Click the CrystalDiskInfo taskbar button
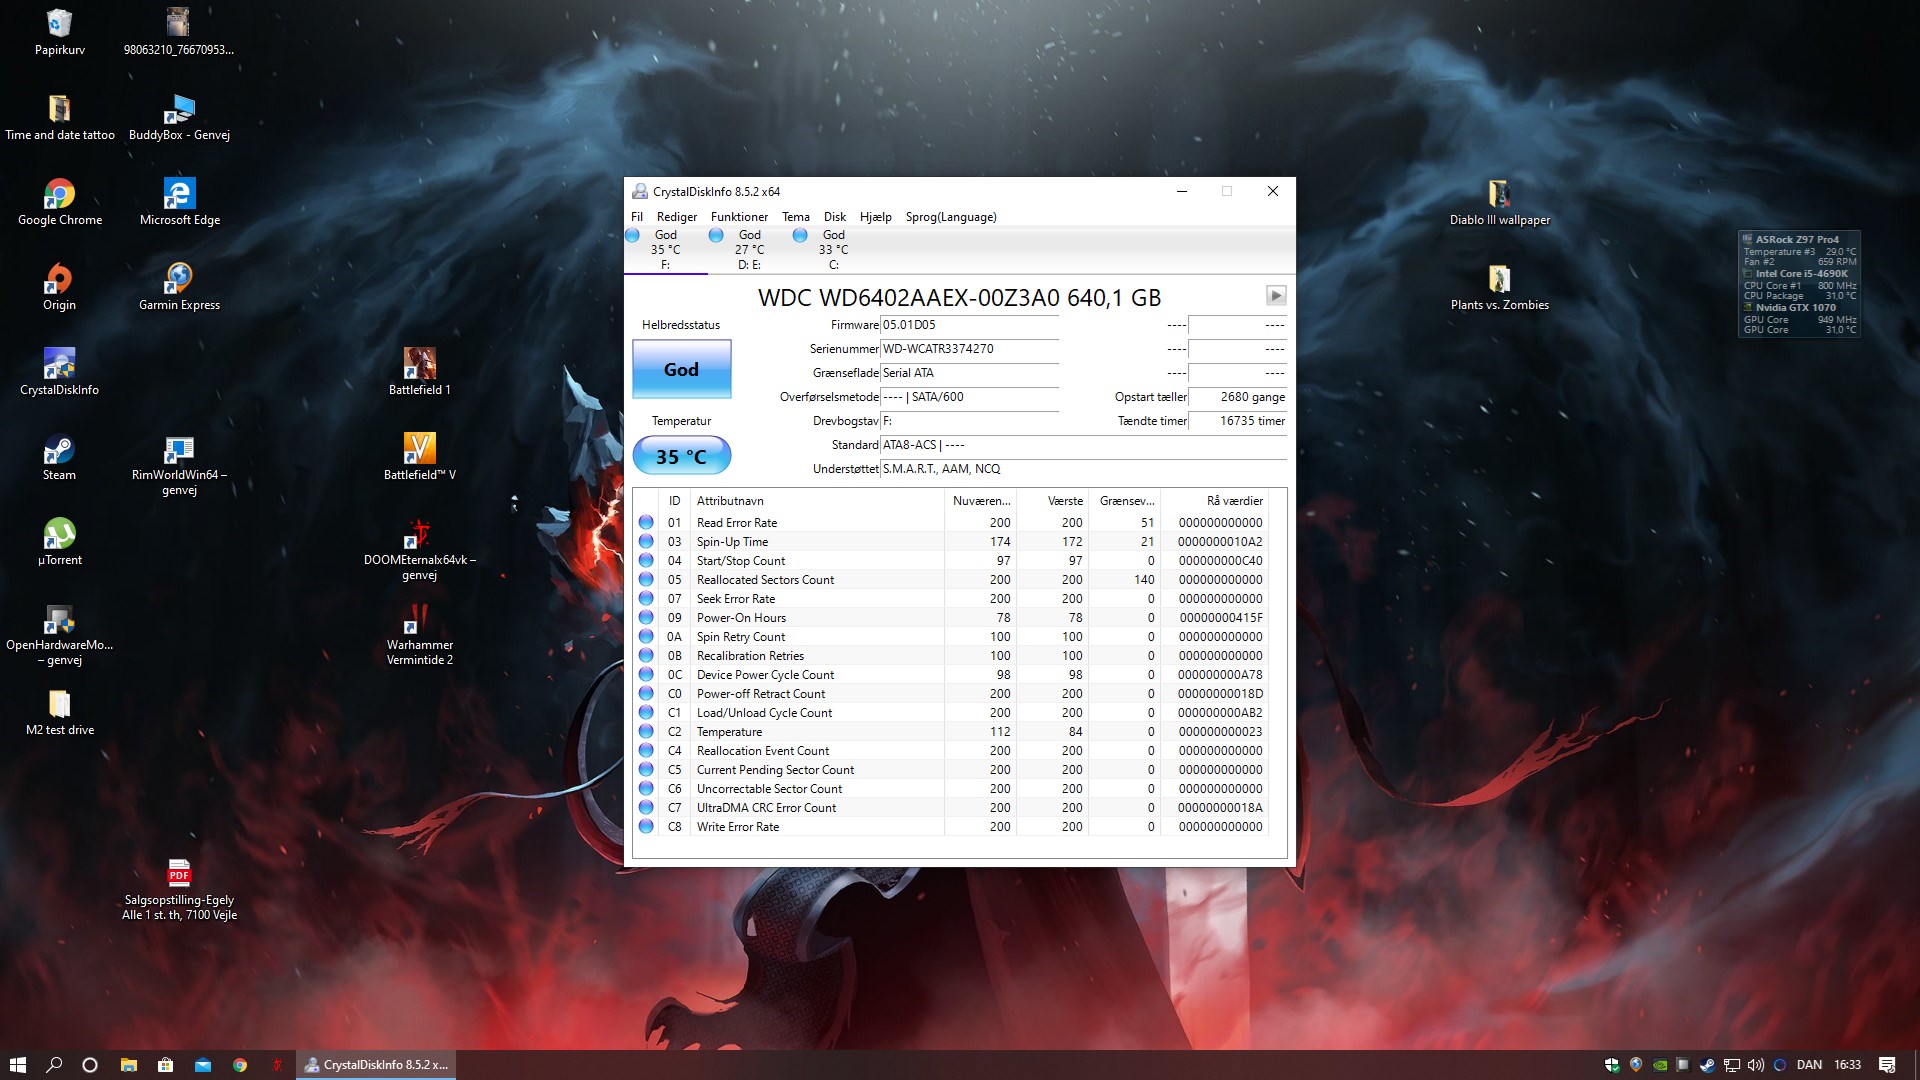The image size is (1920, 1080). click(376, 1065)
